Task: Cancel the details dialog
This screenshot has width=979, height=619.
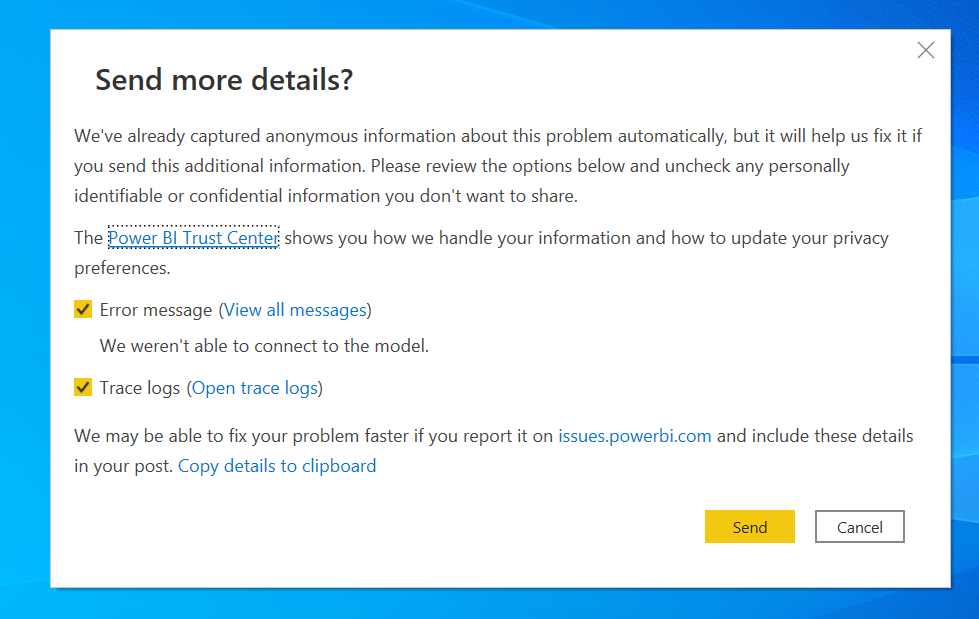Action: [x=859, y=527]
